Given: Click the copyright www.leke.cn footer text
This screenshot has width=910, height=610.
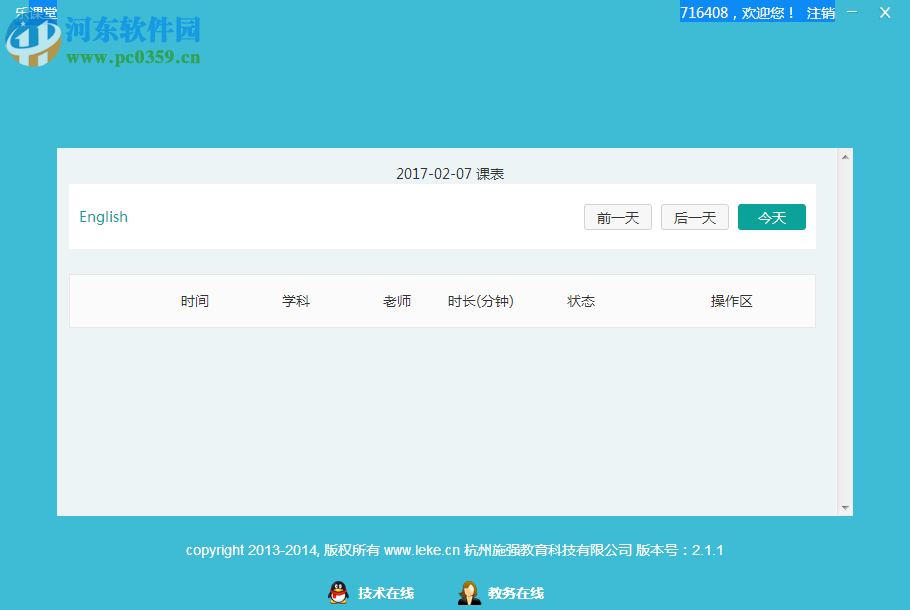Looking at the screenshot, I should 454,550.
